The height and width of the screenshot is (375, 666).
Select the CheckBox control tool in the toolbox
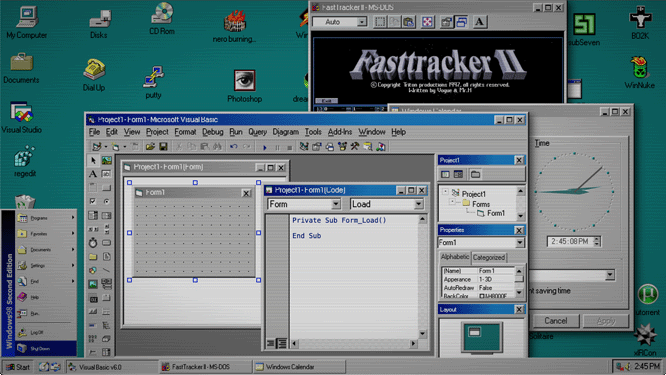[x=93, y=201]
